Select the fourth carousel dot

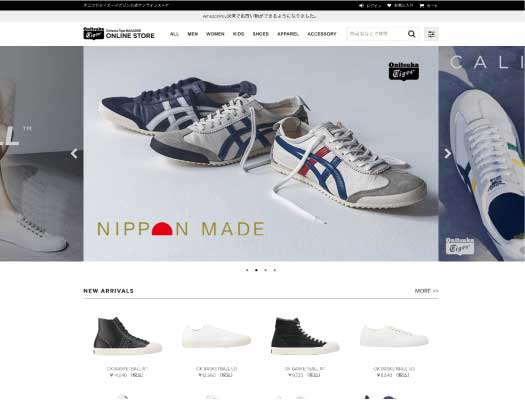click(x=275, y=270)
